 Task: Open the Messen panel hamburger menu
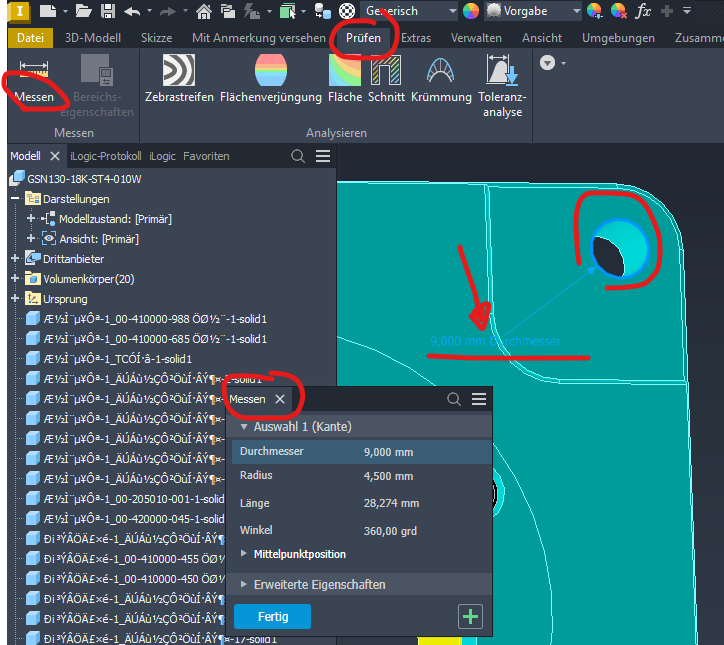479,399
